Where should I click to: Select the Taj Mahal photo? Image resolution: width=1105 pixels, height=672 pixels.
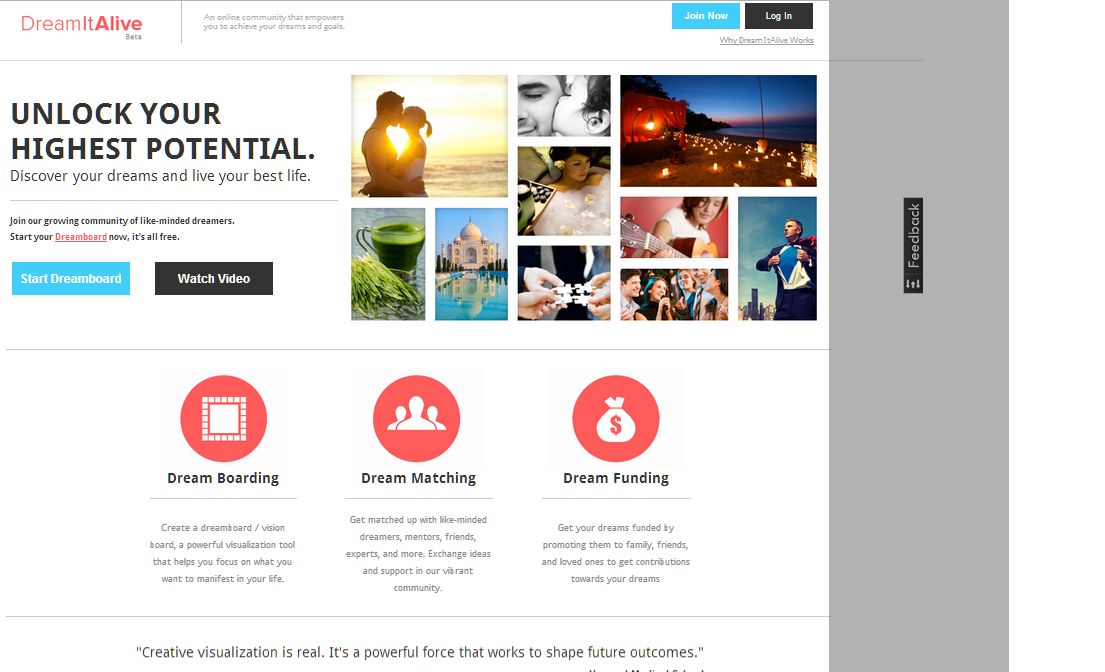(x=471, y=264)
